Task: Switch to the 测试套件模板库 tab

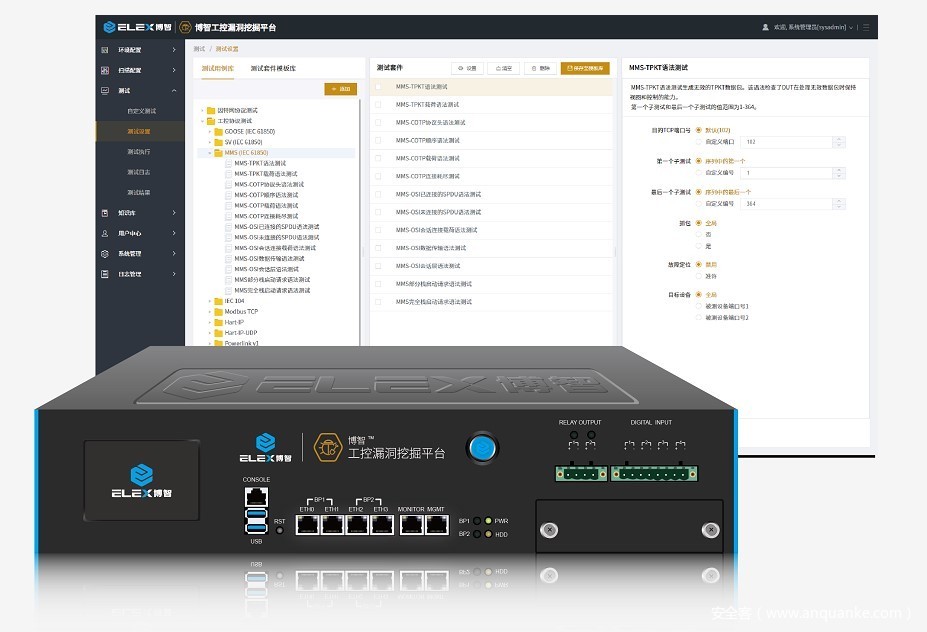Action: 273,68
